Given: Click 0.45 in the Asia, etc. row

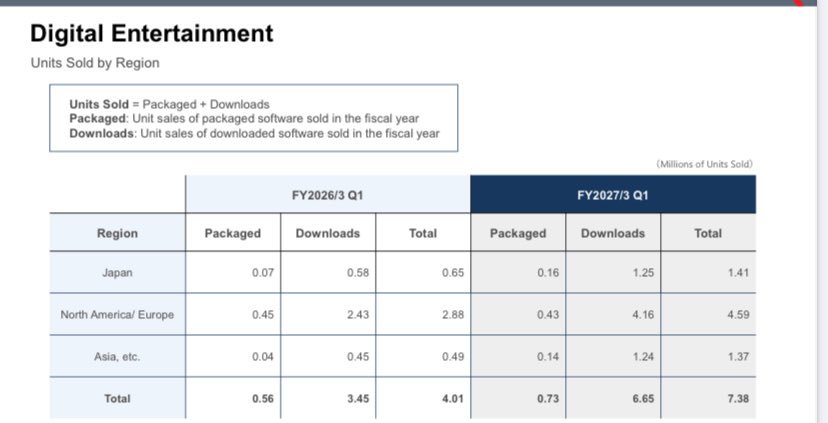Looking at the screenshot, I should (358, 356).
